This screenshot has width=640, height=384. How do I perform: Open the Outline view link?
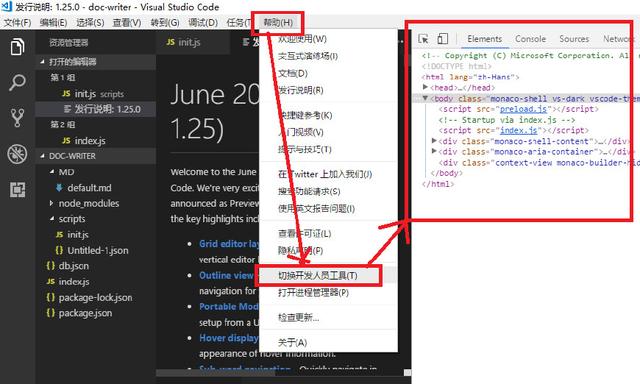click(226, 275)
